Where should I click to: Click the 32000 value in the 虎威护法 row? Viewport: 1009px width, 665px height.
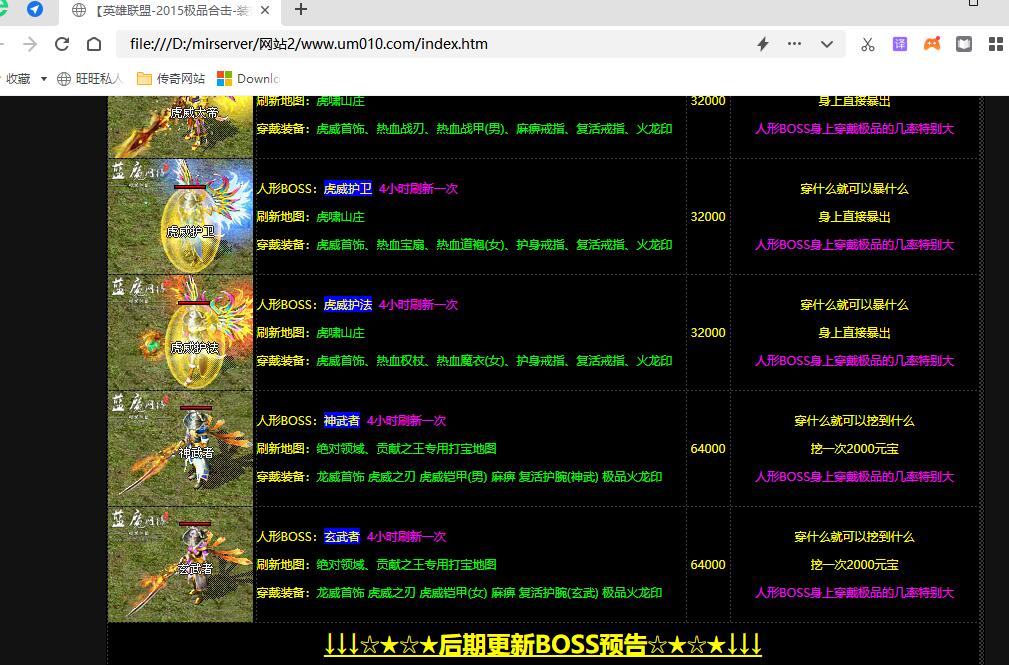(708, 333)
